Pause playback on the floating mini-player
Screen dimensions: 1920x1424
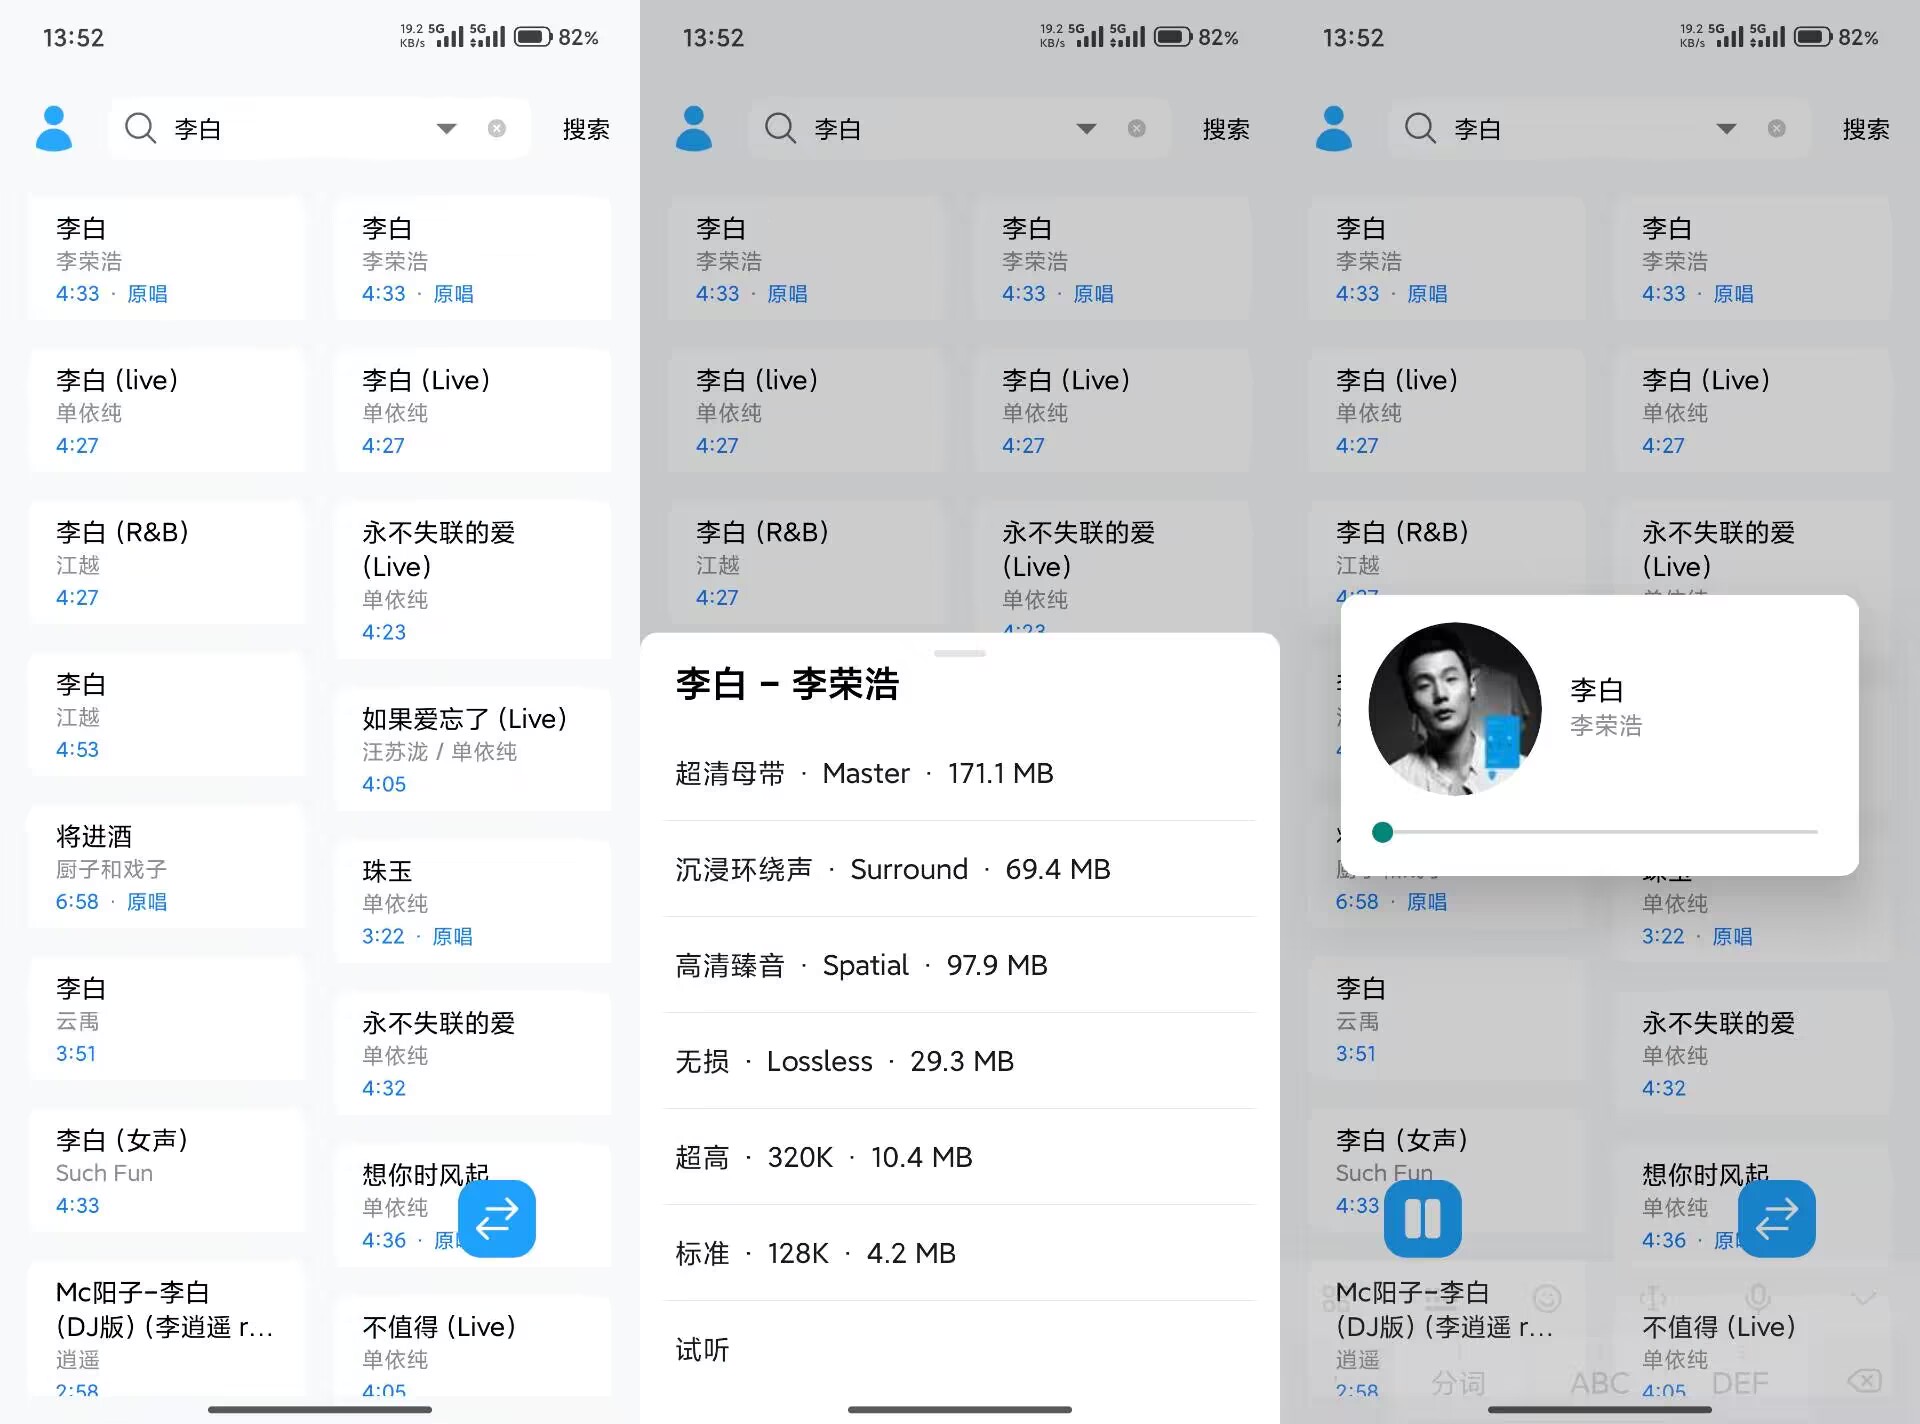1423,1218
